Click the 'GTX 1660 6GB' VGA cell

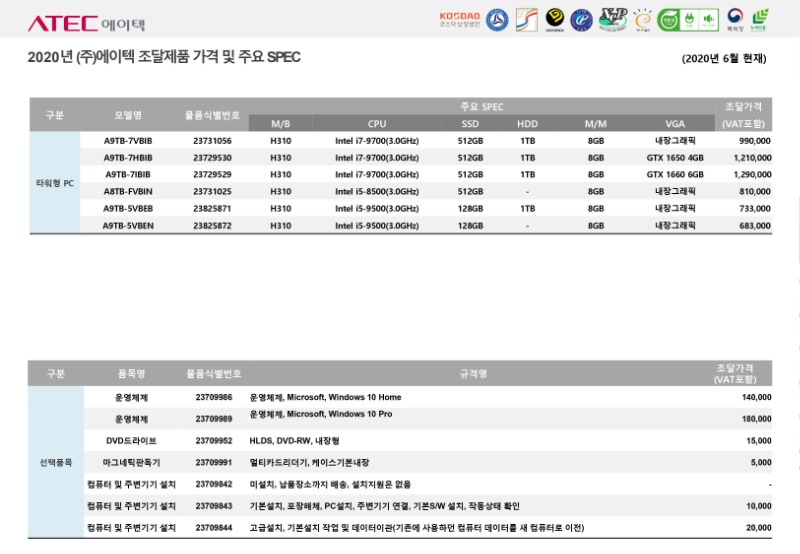pyautogui.click(x=675, y=174)
